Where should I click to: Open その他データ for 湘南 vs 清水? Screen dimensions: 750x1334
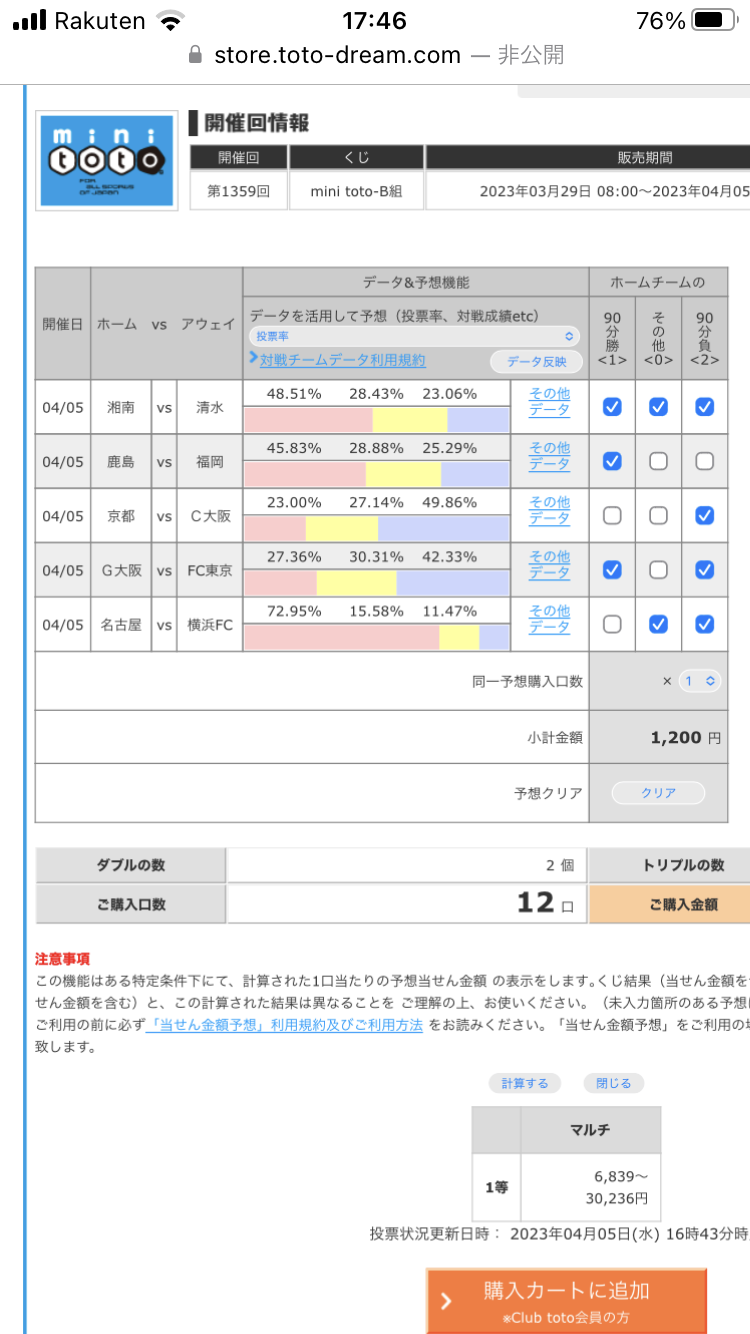(549, 402)
